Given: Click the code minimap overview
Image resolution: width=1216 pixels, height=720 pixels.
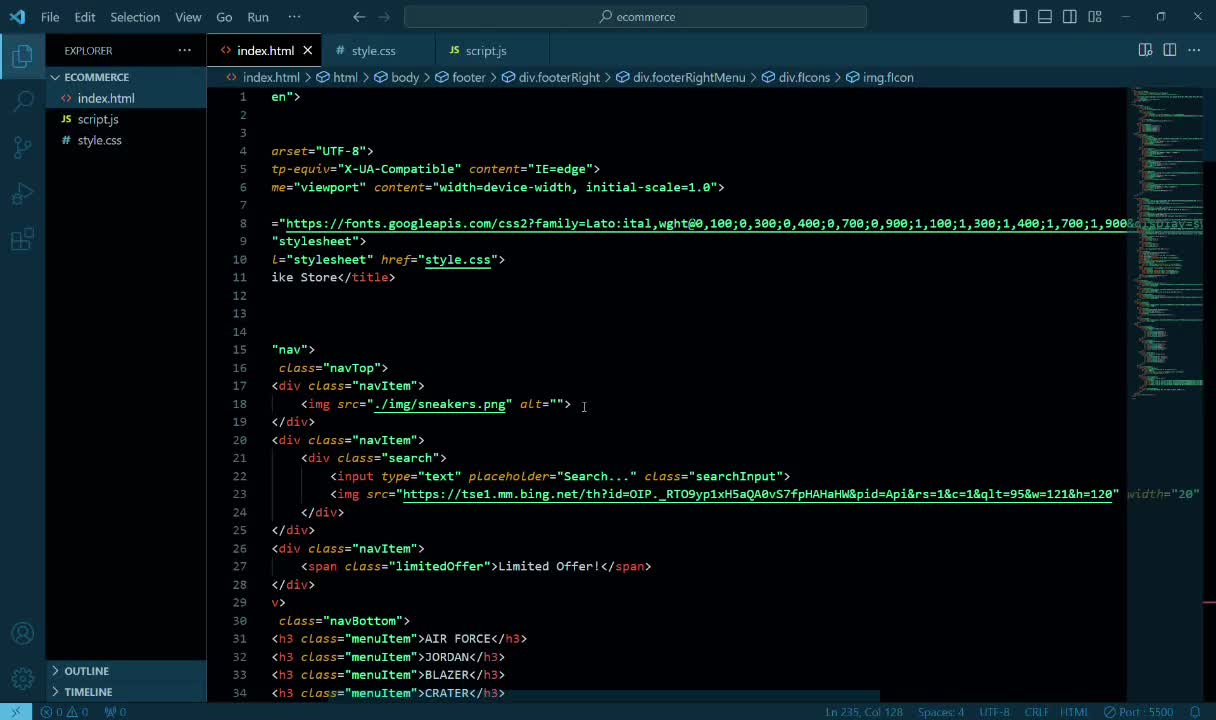Looking at the screenshot, I should 1167,244.
